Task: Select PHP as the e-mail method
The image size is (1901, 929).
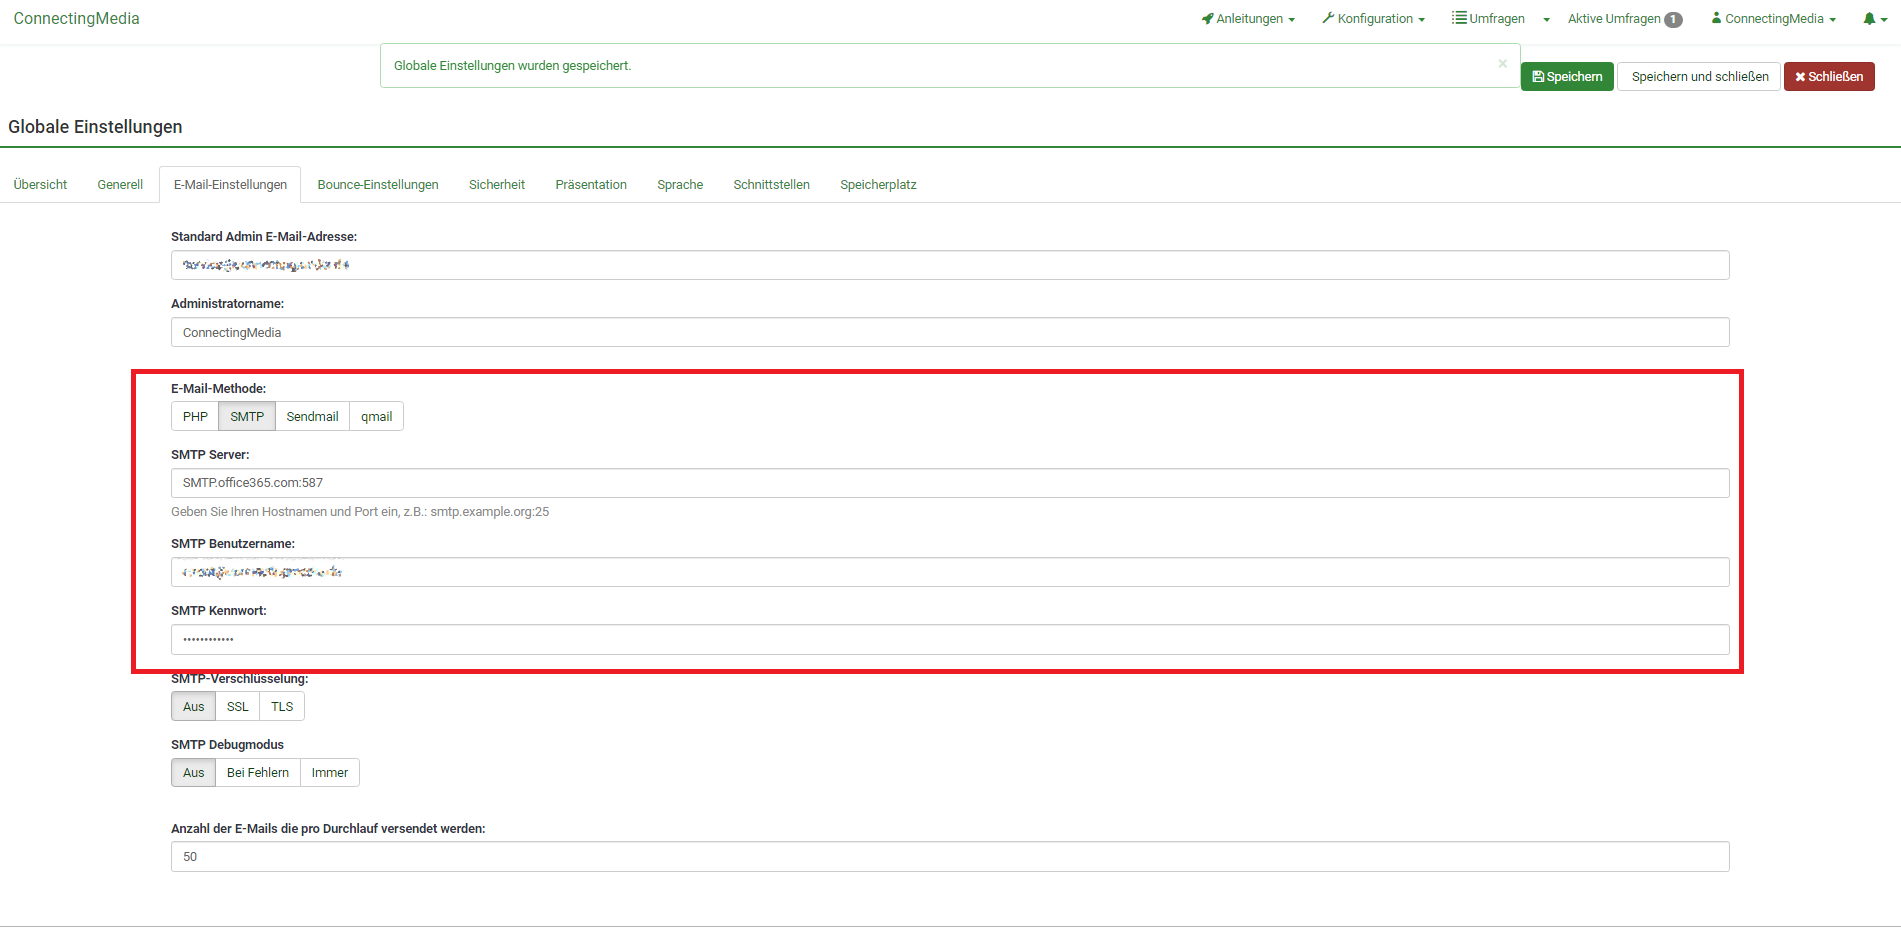Action: pyautogui.click(x=195, y=417)
